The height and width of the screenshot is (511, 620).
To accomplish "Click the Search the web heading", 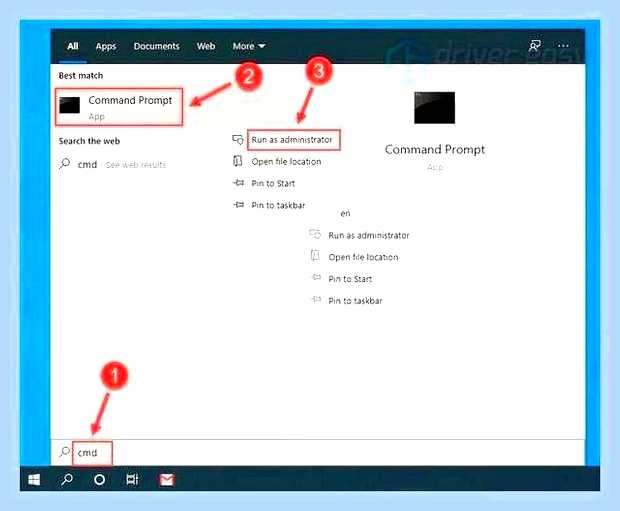I will tap(89, 141).
